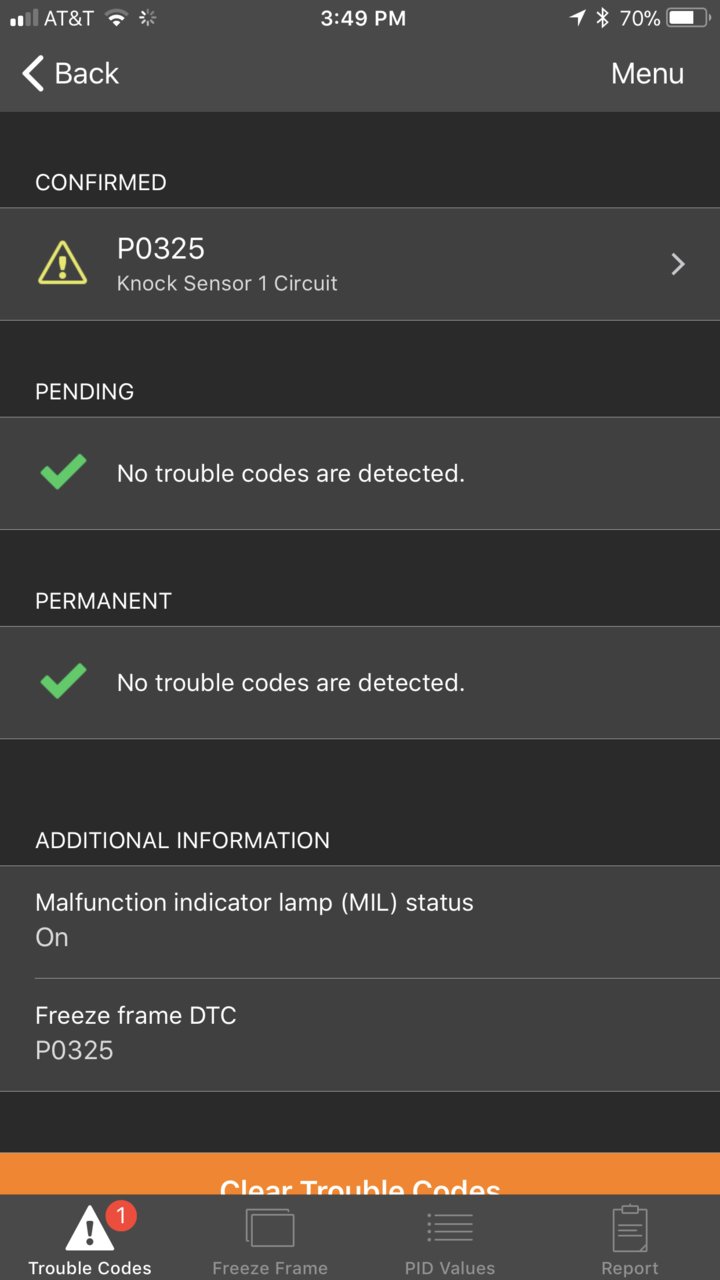Image resolution: width=720 pixels, height=1280 pixels.
Task: Open the P0325 Knock Sensor 1 Circuit row
Action: point(360,264)
